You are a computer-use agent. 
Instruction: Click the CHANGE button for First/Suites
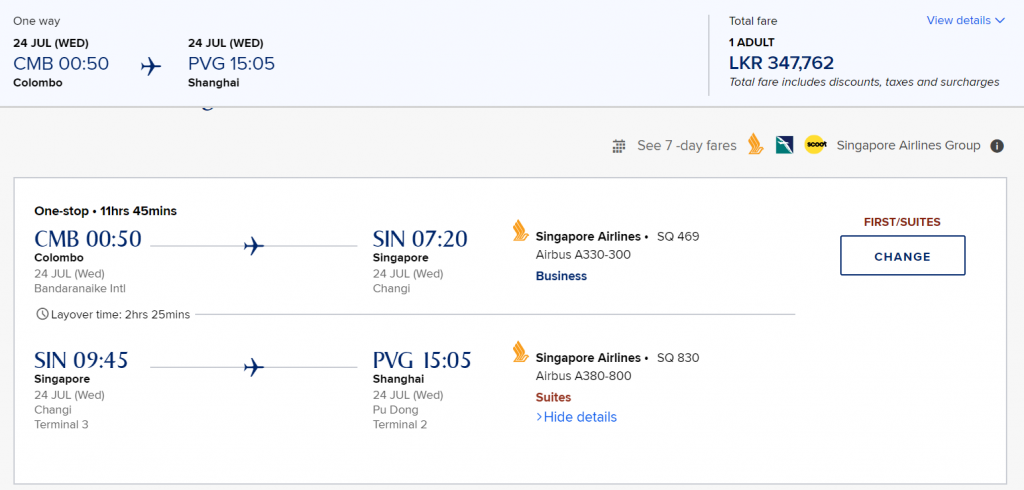coord(903,255)
